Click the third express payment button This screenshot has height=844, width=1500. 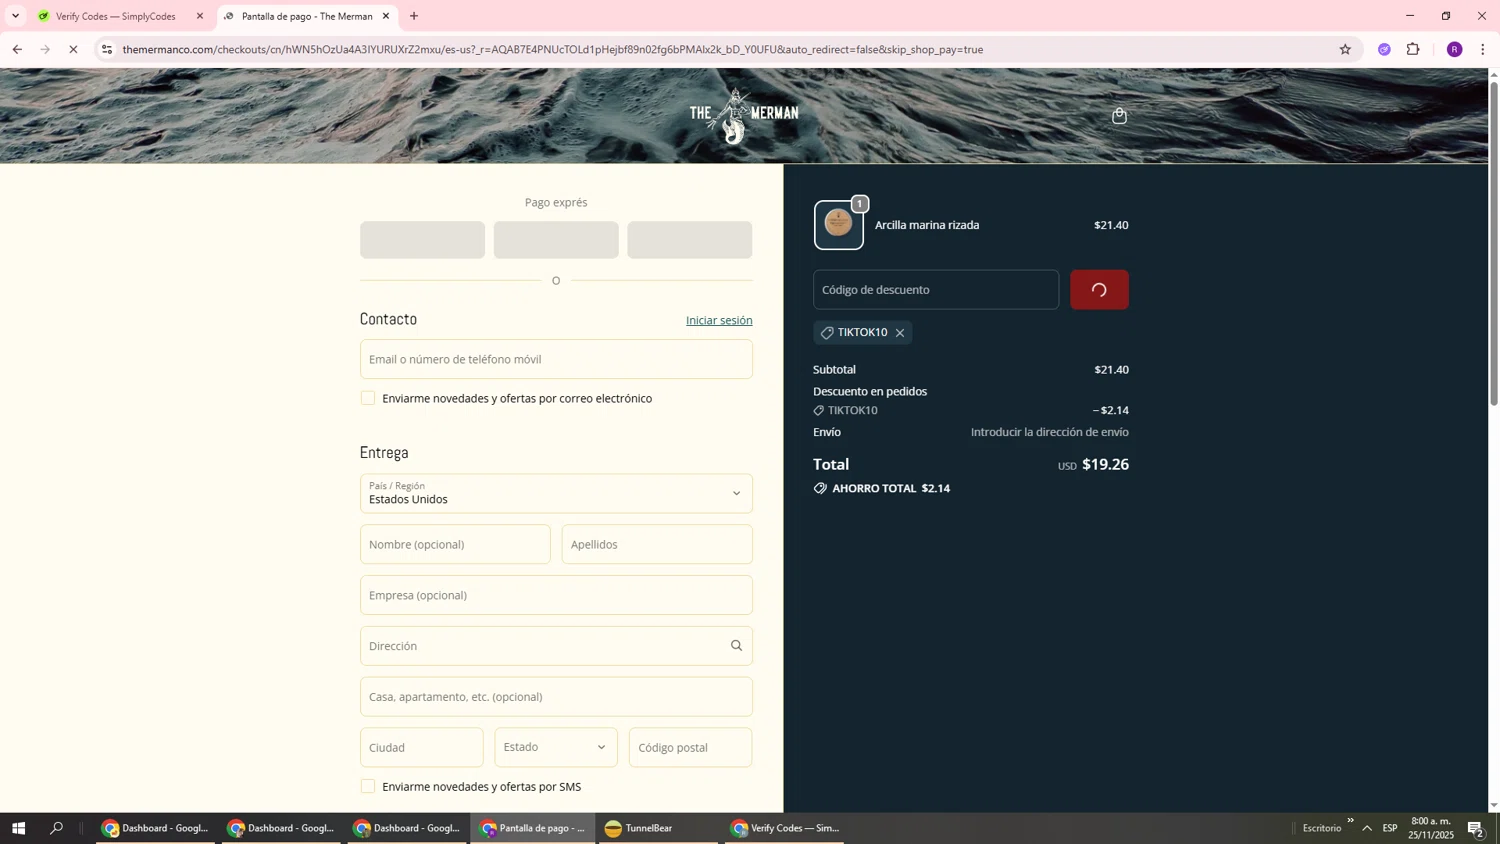click(x=690, y=240)
